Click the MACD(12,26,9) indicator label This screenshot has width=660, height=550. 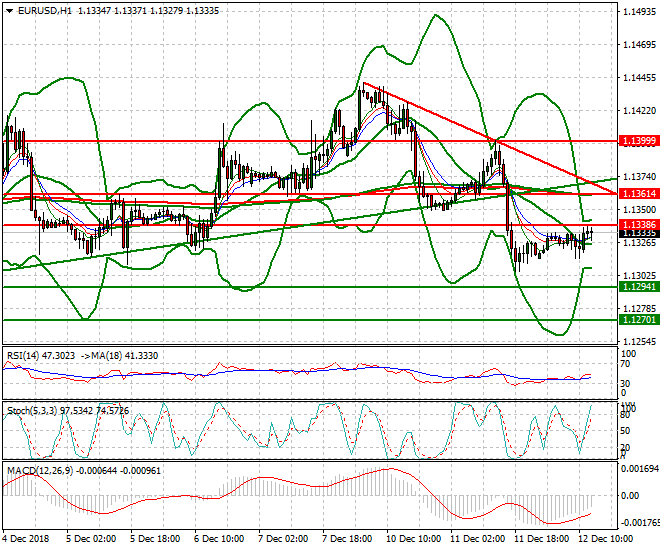tap(36, 469)
